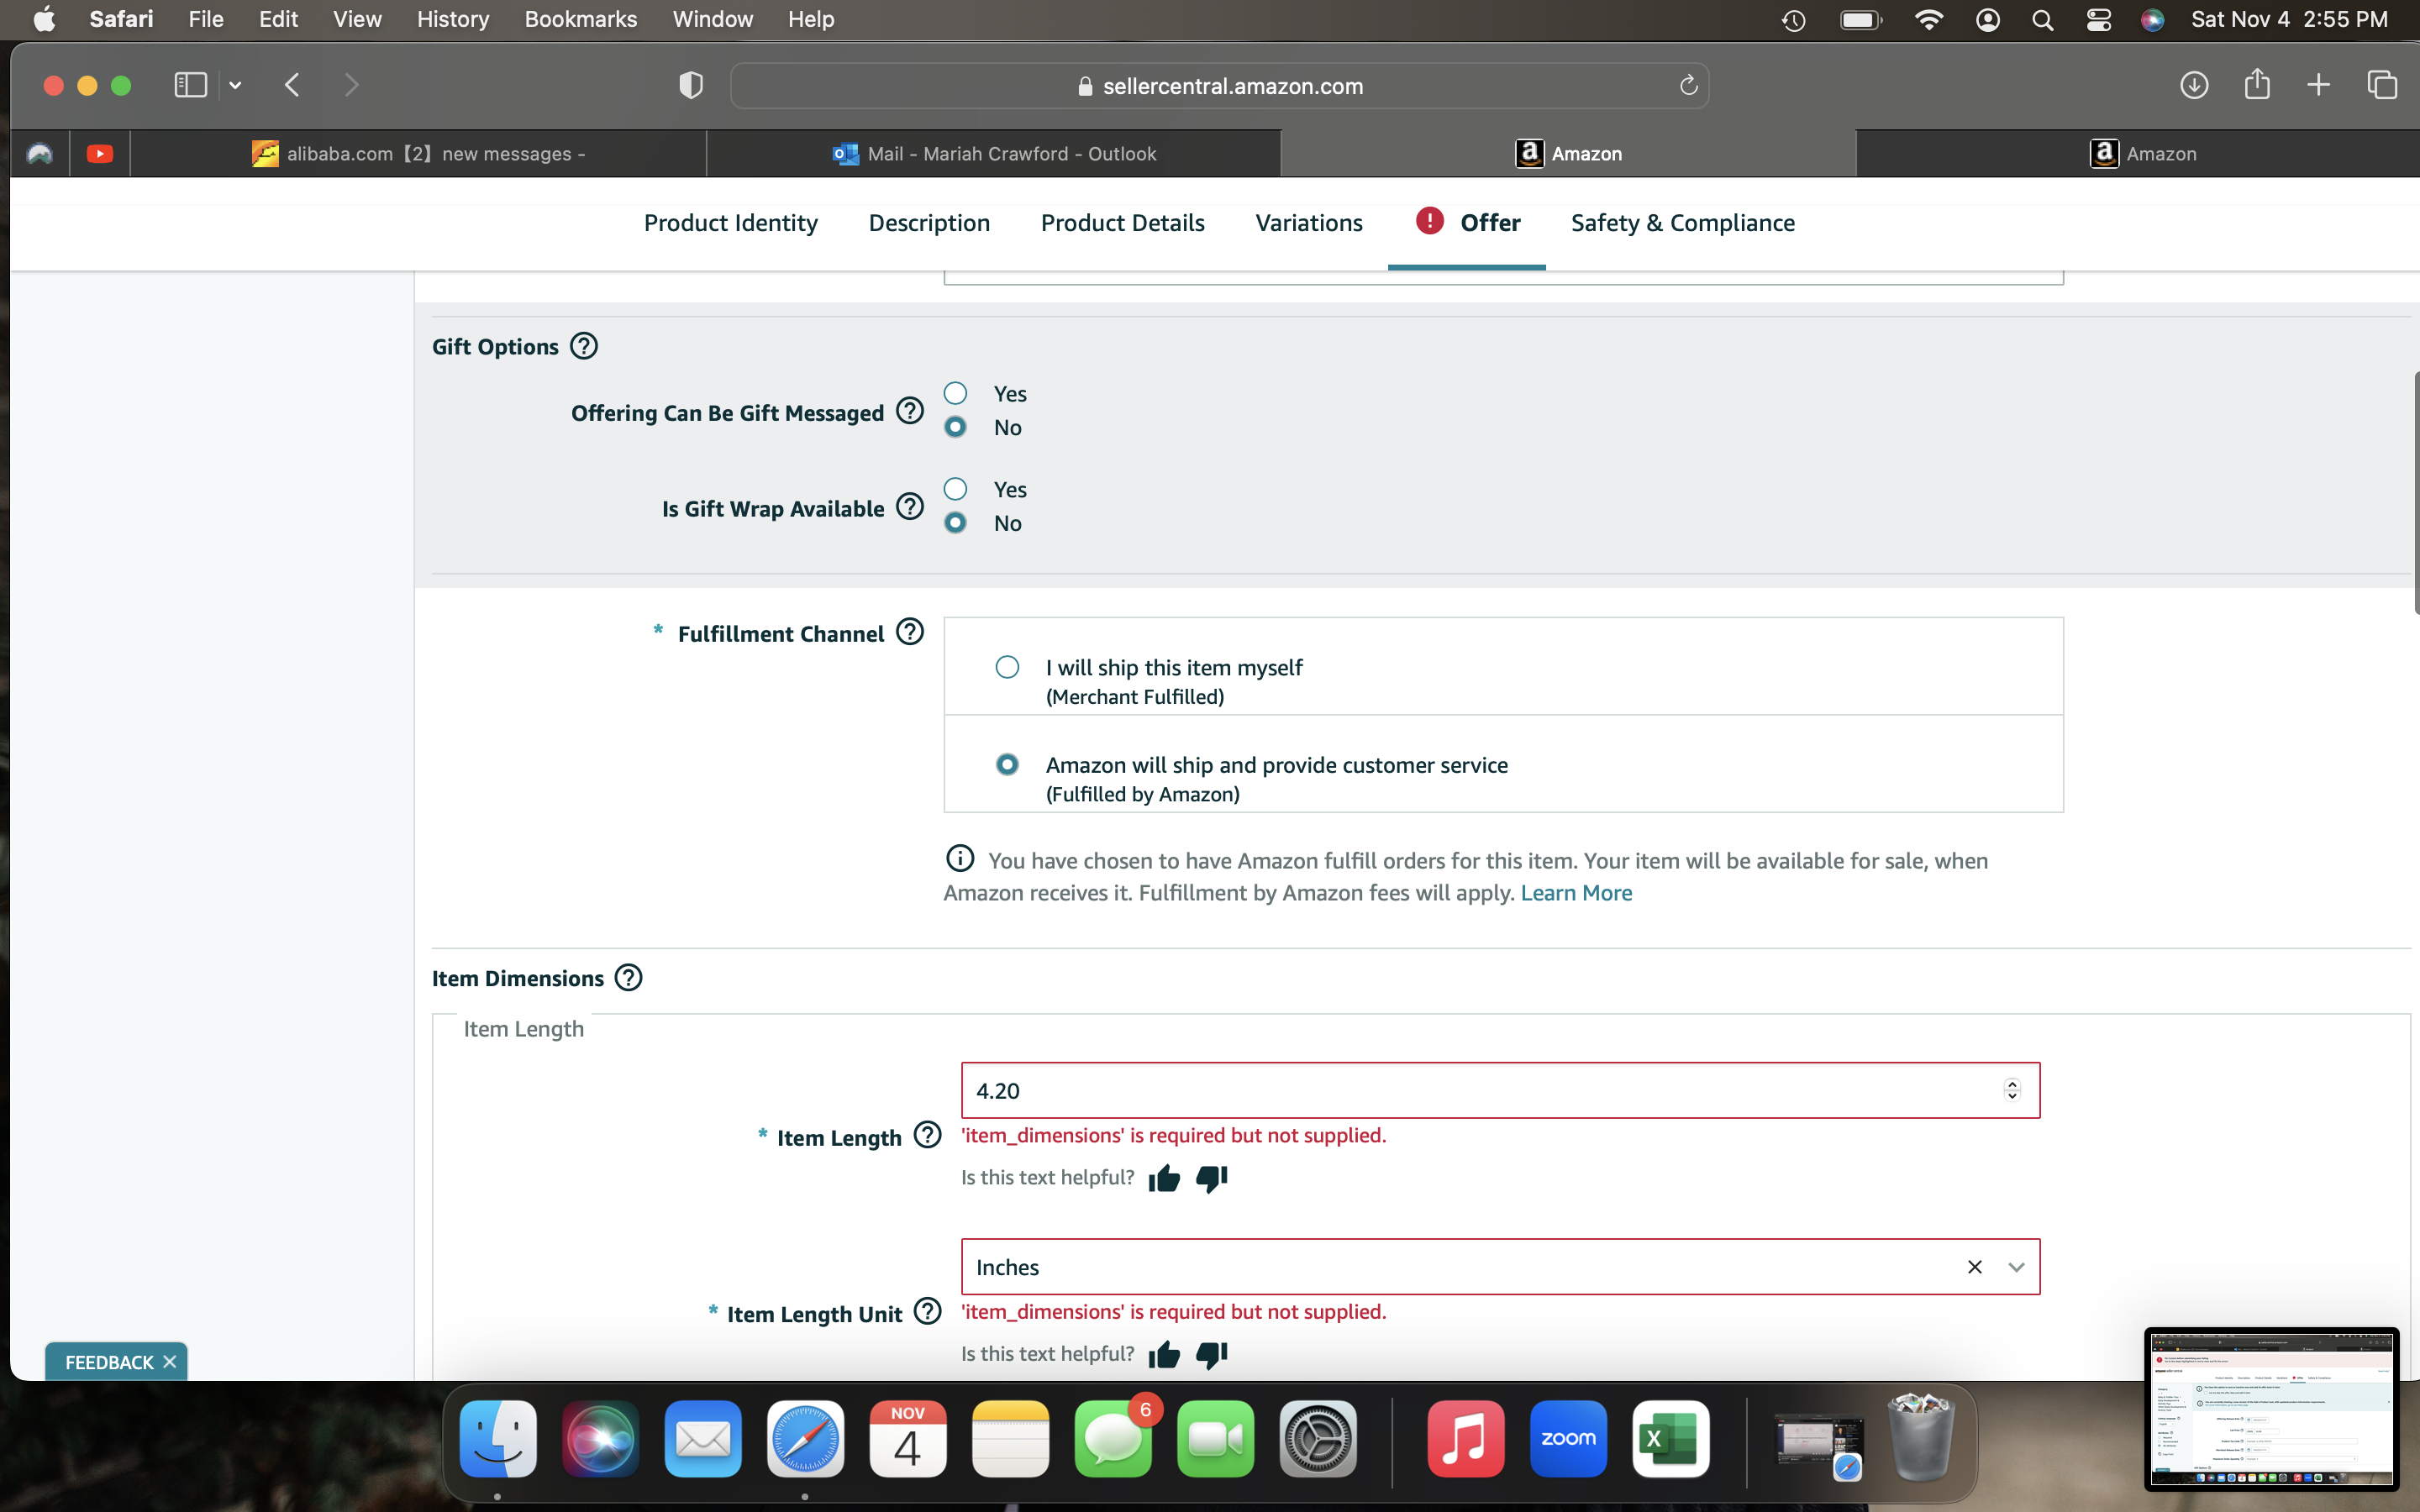Open the Item Length Unit help icon
The width and height of the screenshot is (2420, 1512).
[928, 1311]
